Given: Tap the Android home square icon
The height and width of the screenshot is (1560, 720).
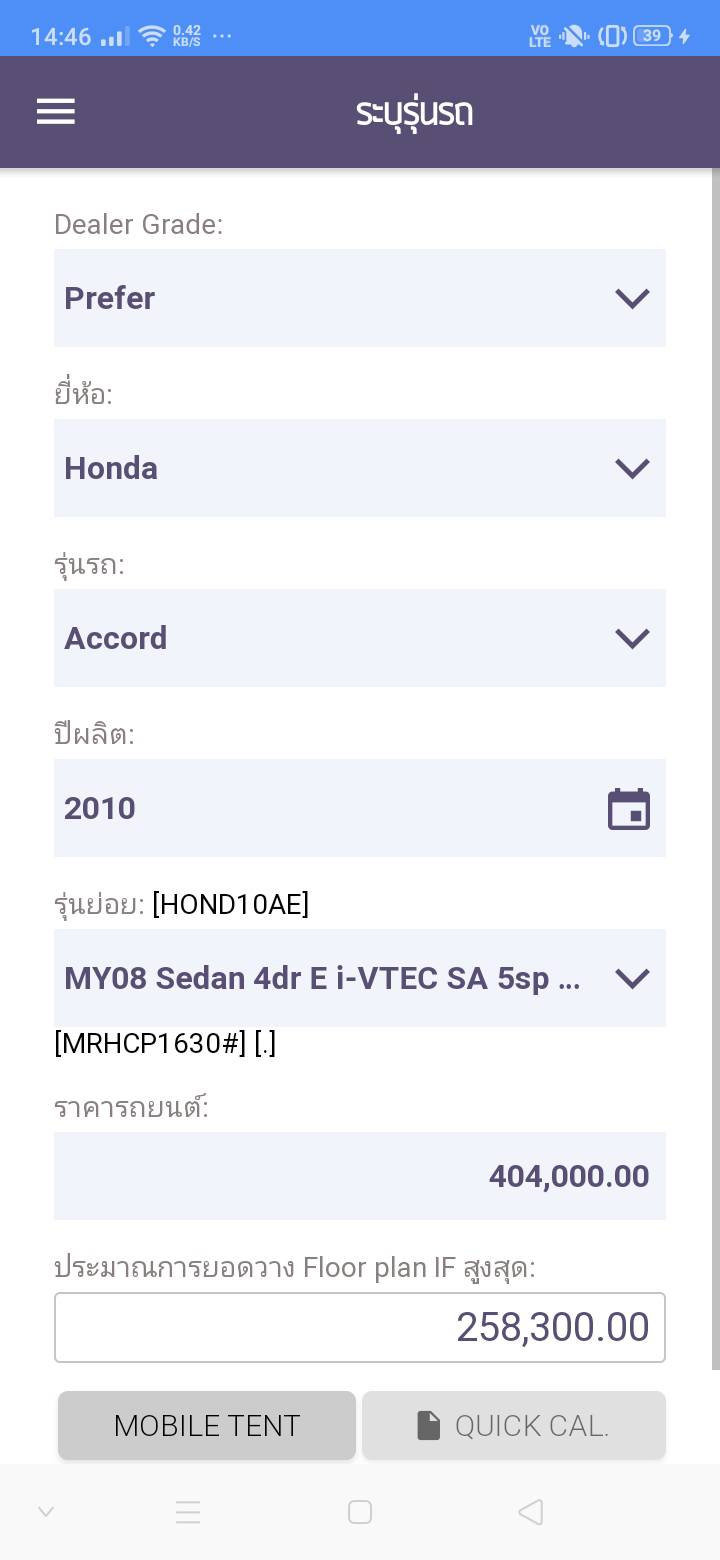Looking at the screenshot, I should click(x=360, y=1512).
